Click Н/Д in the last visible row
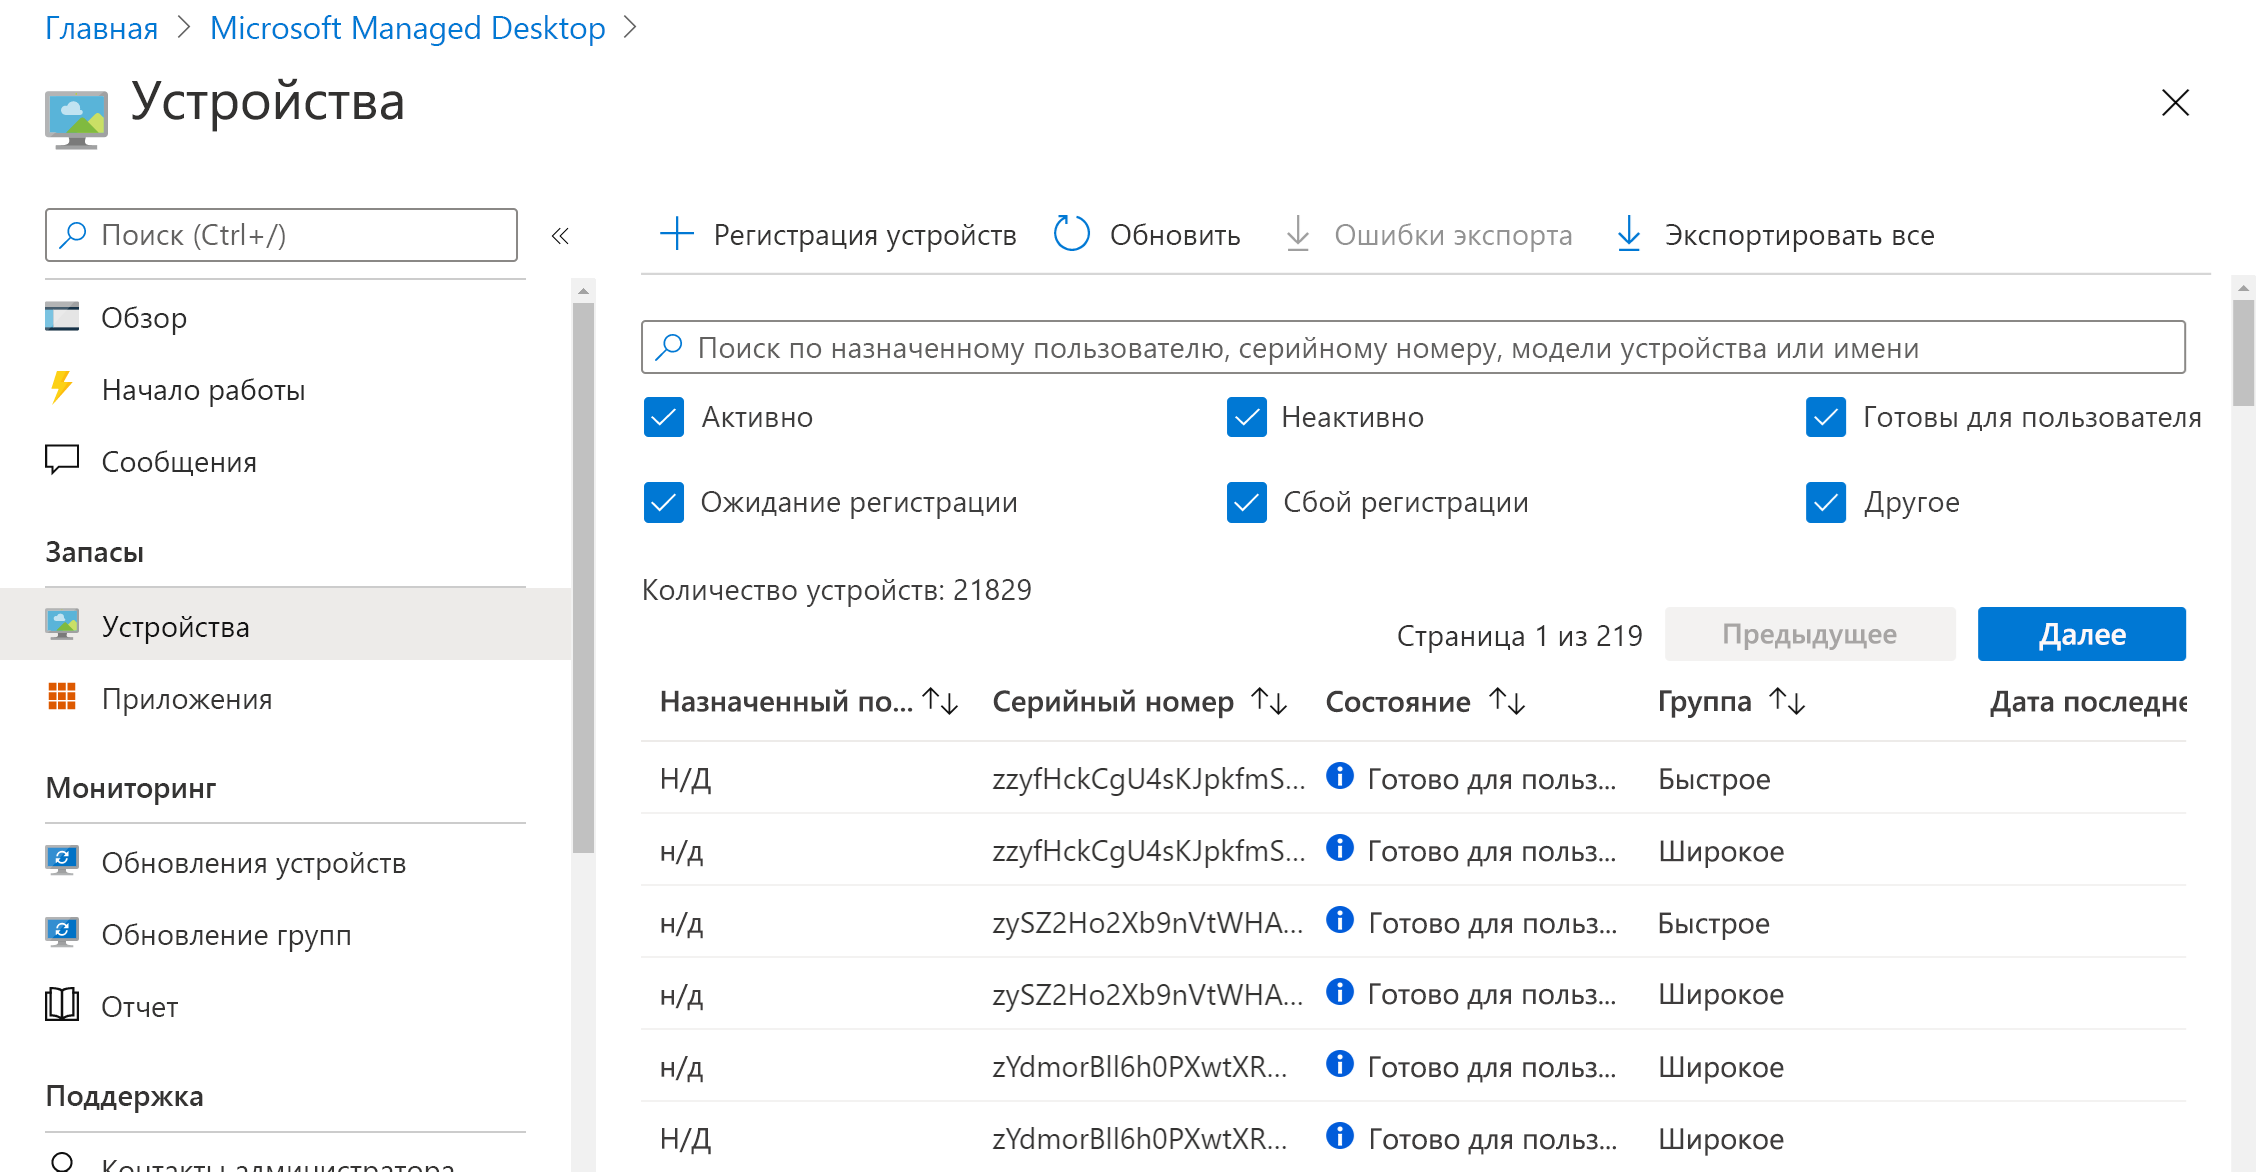 (x=685, y=1138)
